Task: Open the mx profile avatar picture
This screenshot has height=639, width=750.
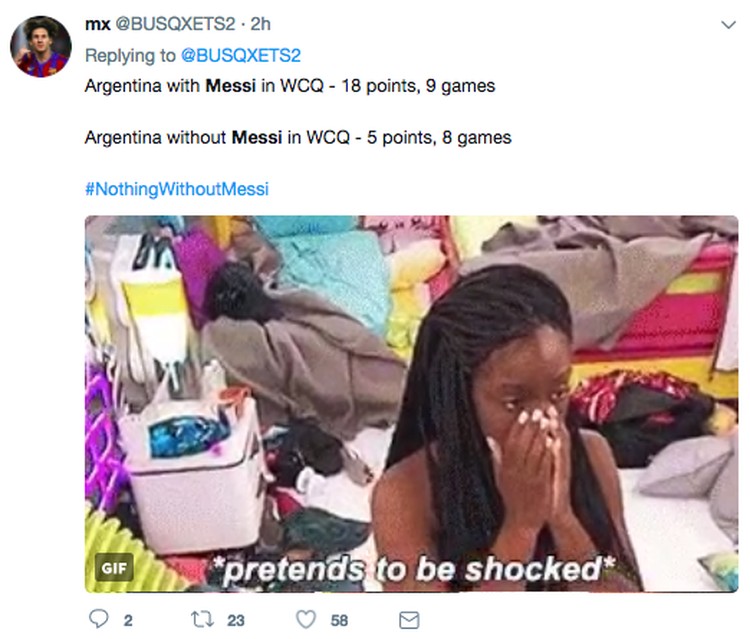Action: tap(41, 46)
